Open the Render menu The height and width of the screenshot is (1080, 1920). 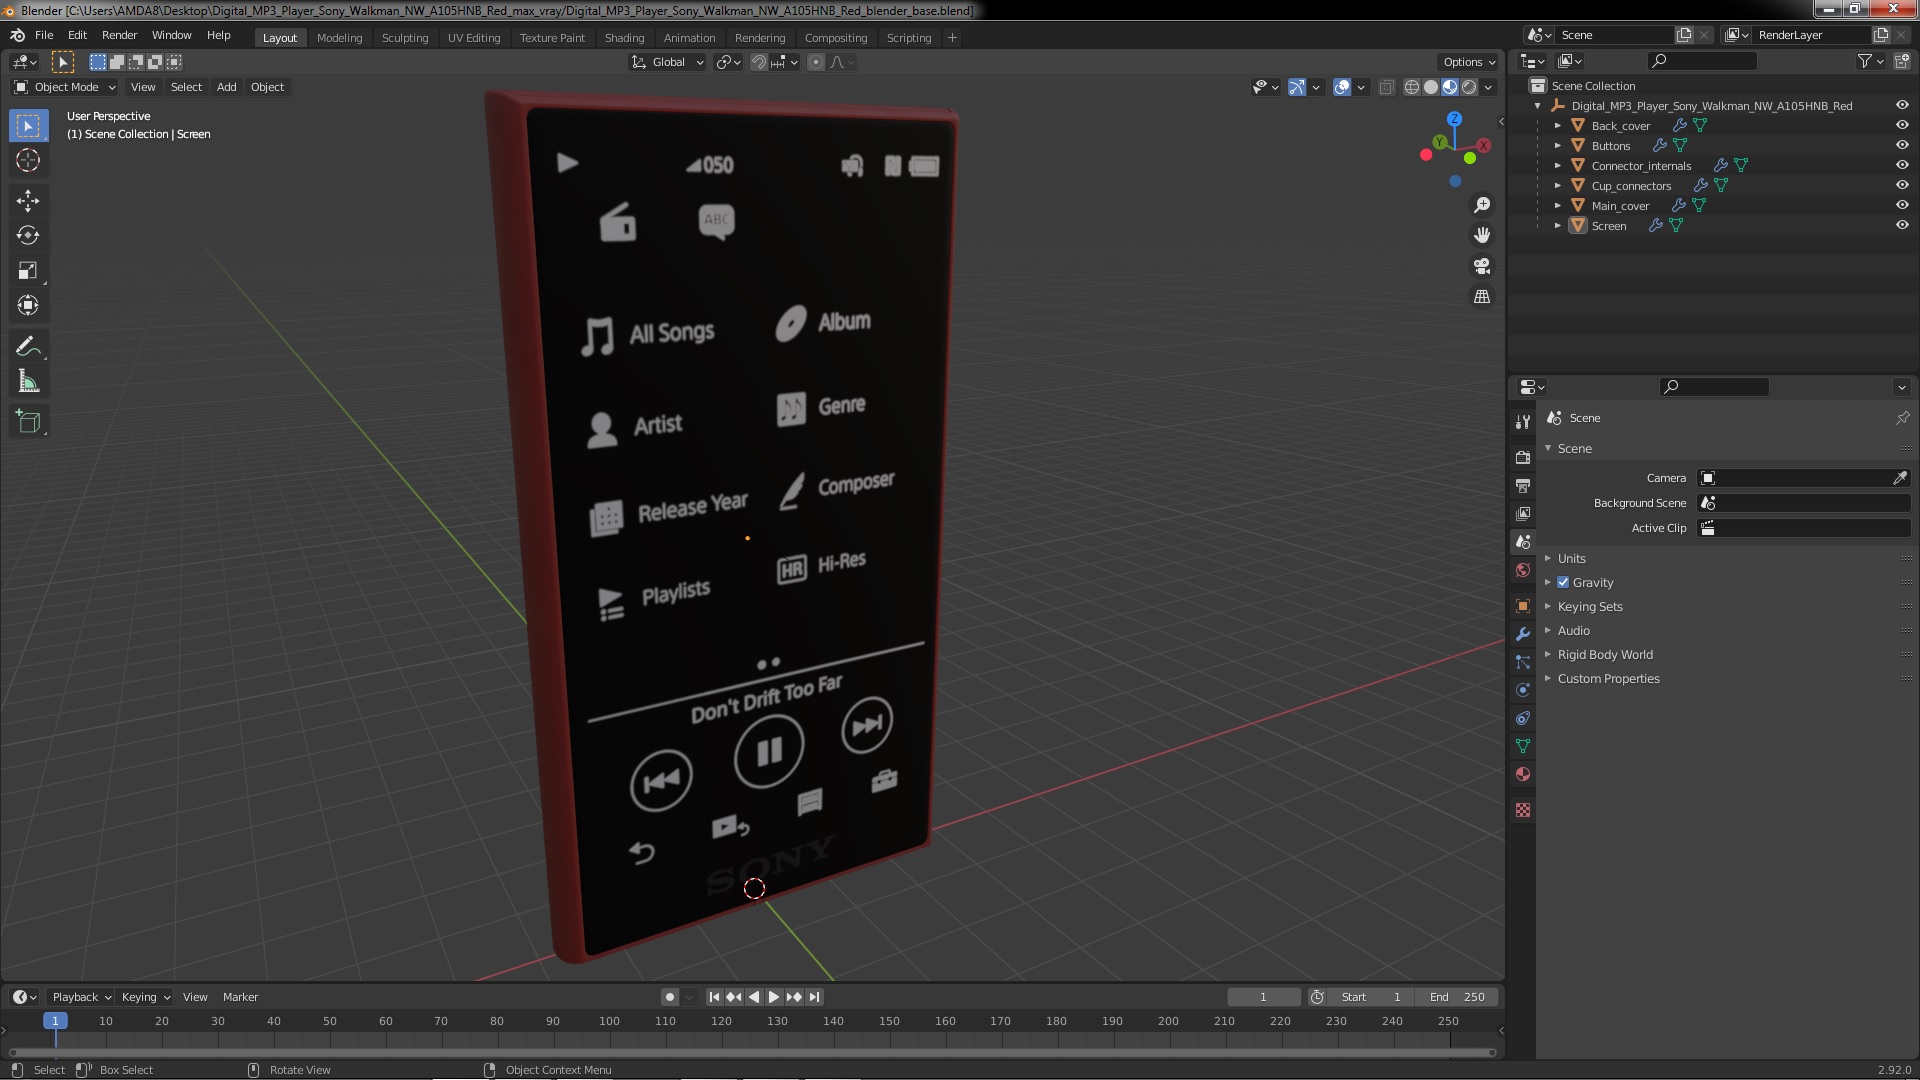(x=119, y=35)
